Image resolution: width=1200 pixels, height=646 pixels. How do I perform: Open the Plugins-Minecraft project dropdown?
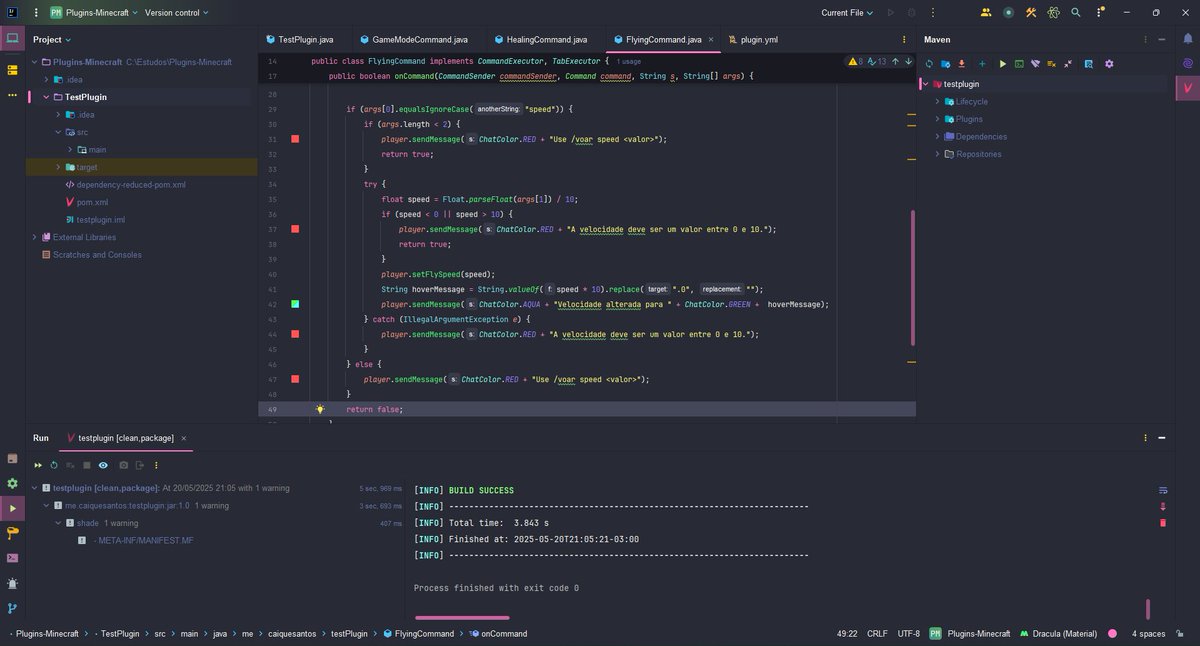(x=92, y=13)
